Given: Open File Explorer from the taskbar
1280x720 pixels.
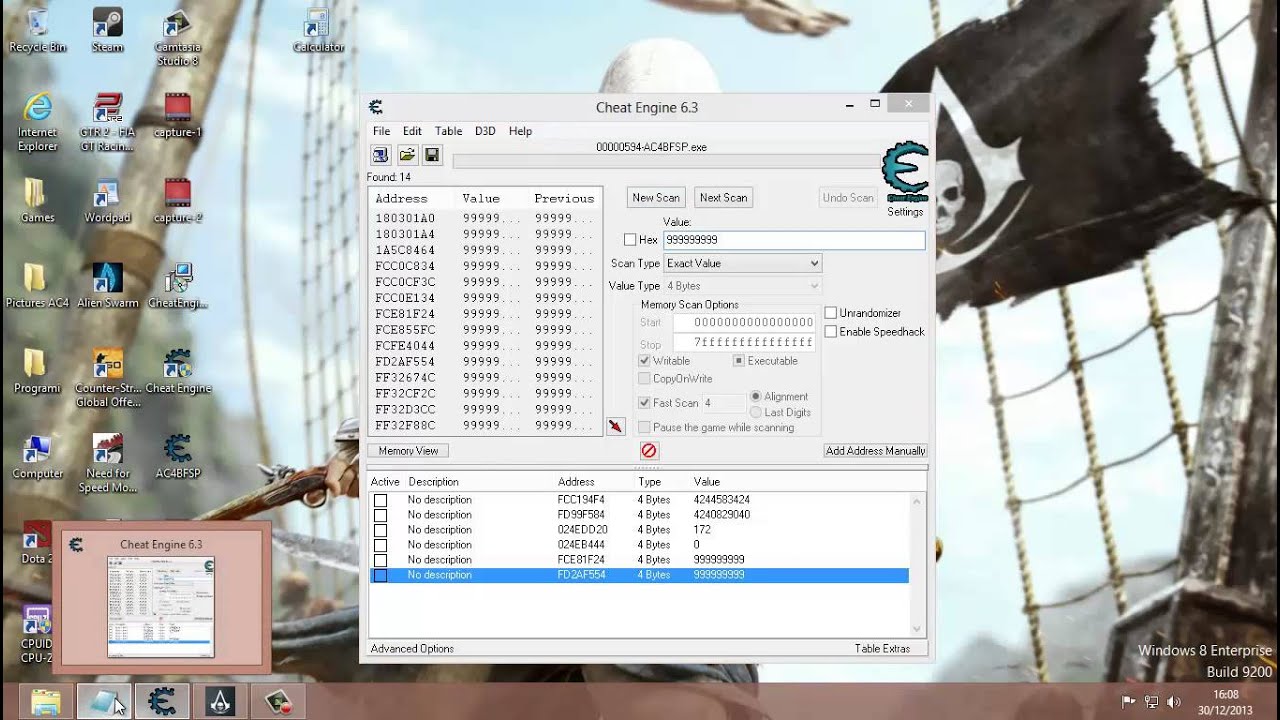Looking at the screenshot, I should tap(46, 701).
